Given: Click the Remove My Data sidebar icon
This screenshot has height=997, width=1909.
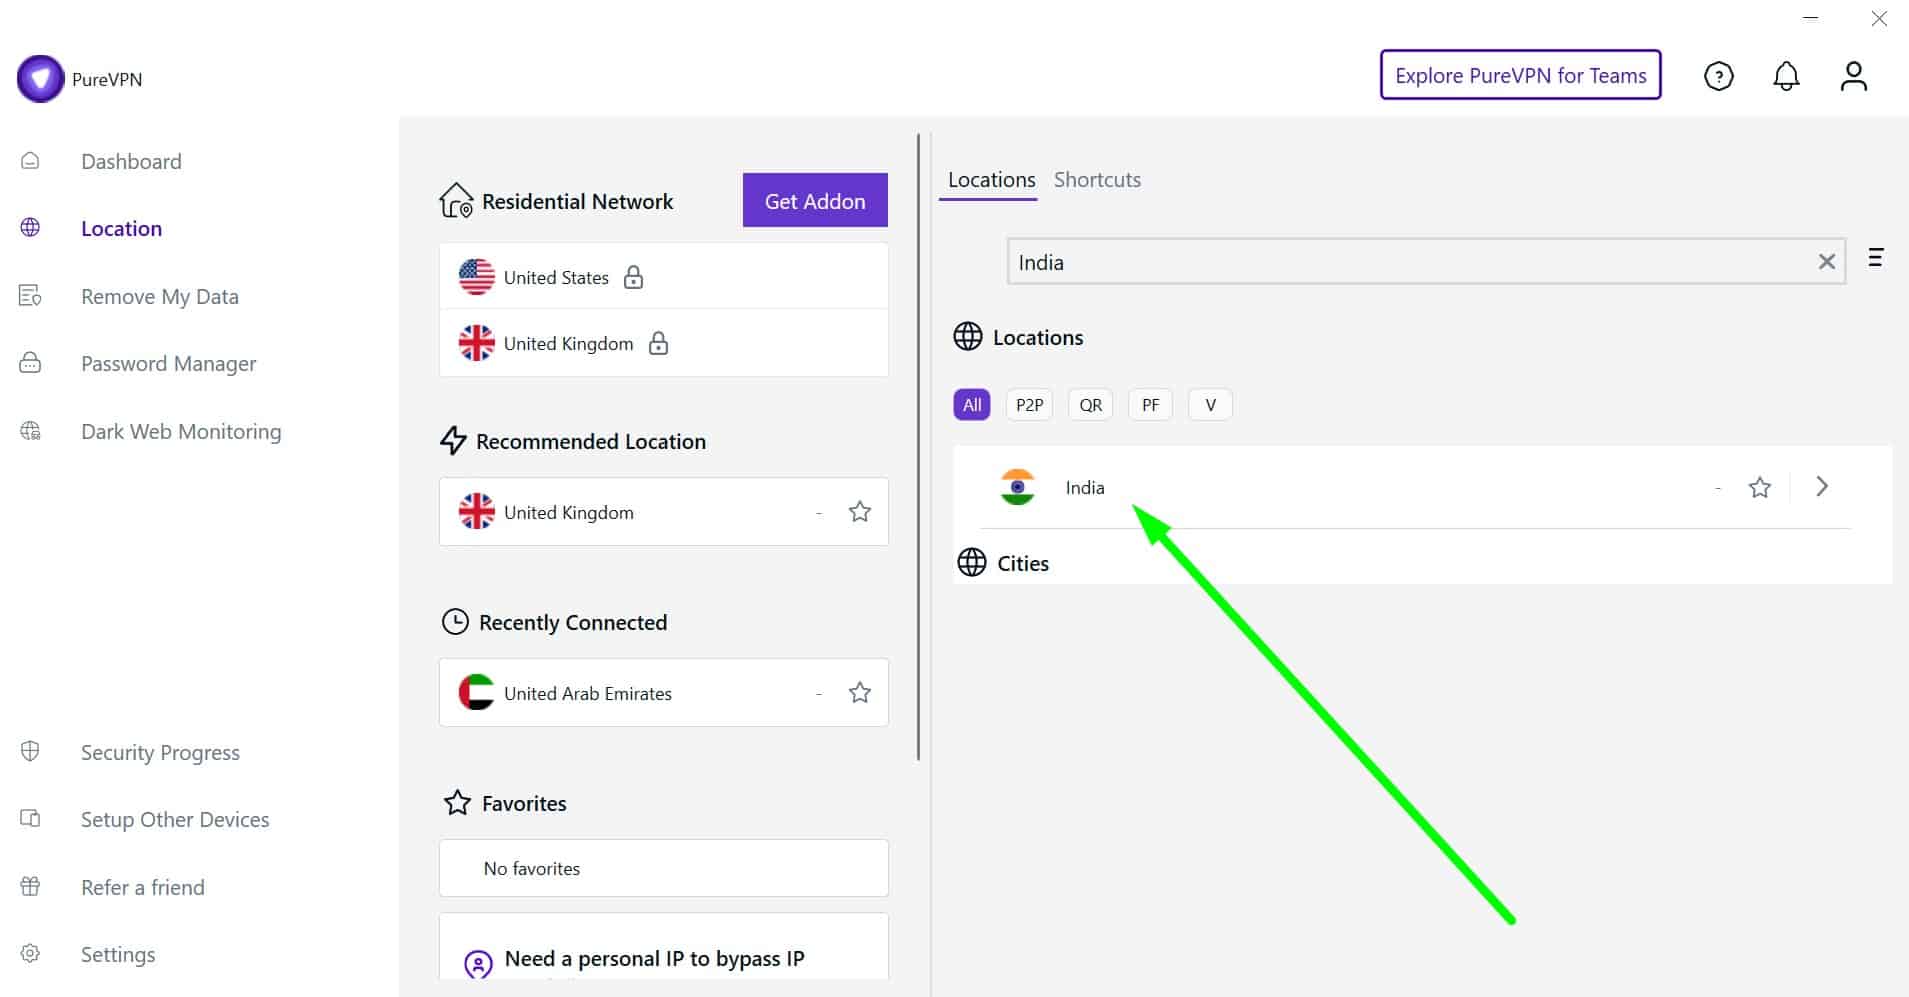Looking at the screenshot, I should [30, 296].
